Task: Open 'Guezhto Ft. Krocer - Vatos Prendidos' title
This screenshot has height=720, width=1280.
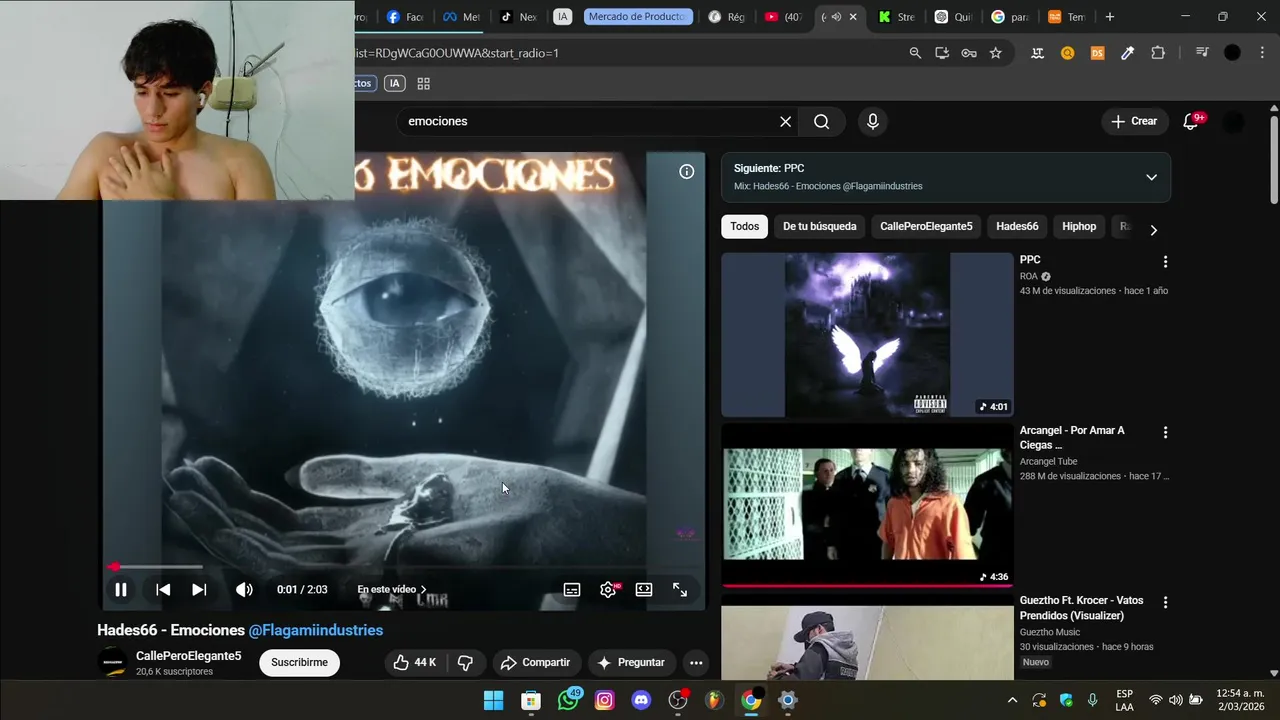Action: [1081, 608]
